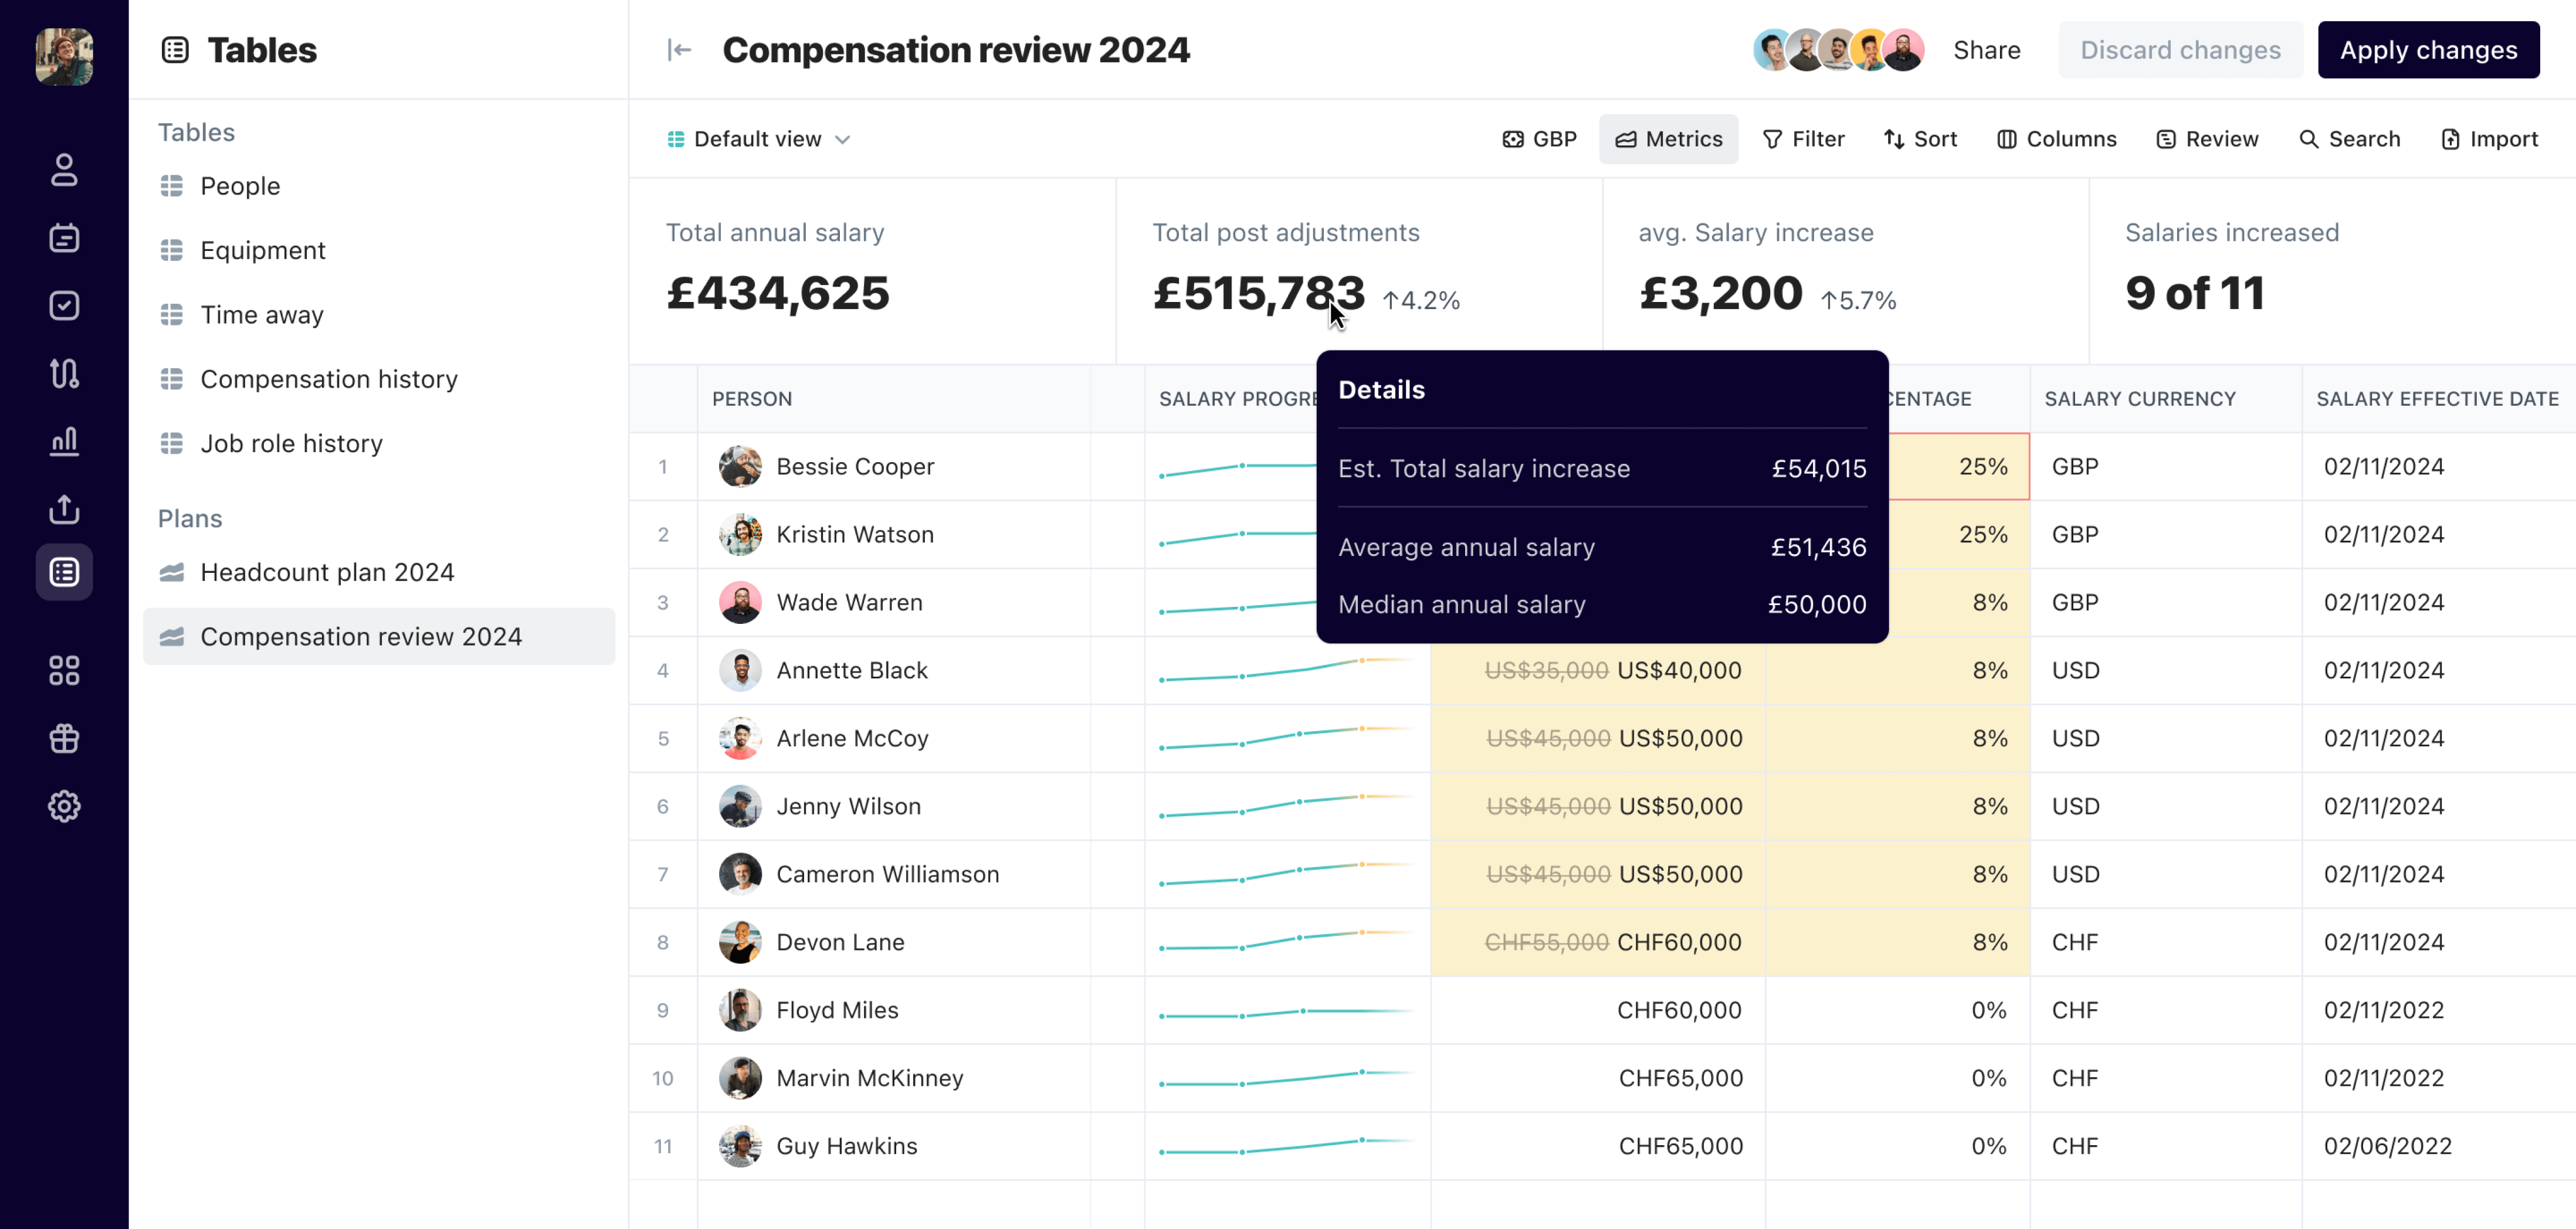Select the export/upload icon in the left sidebar
Viewport: 2576px width, 1229px height.
[x=64, y=509]
